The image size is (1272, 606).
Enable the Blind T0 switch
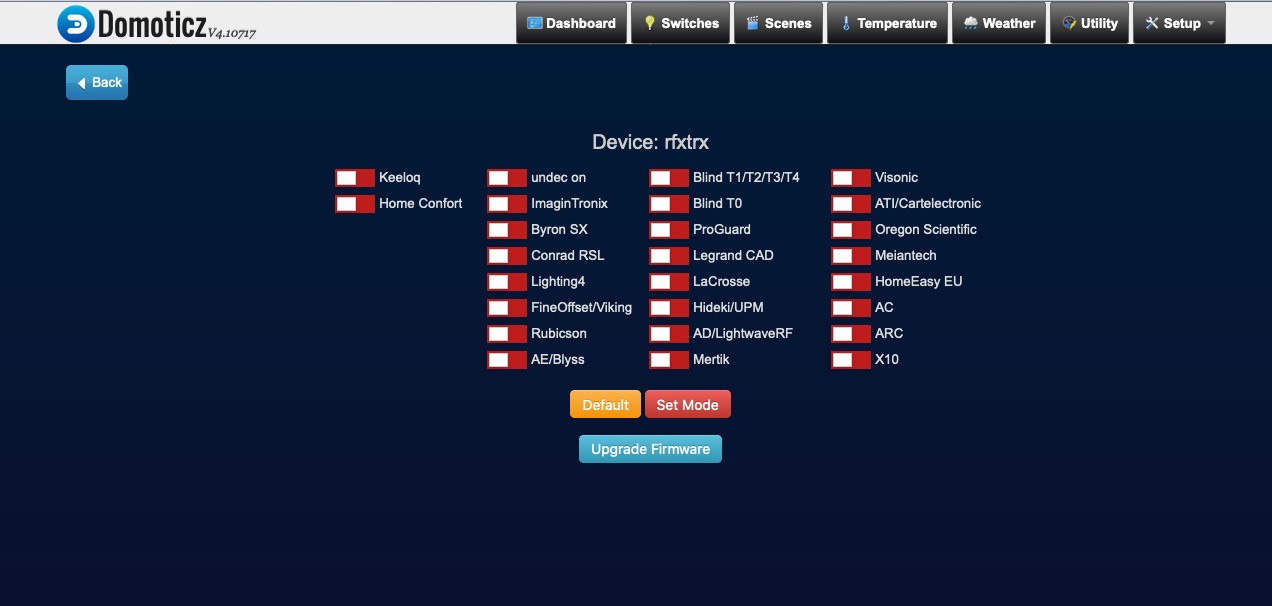click(669, 204)
